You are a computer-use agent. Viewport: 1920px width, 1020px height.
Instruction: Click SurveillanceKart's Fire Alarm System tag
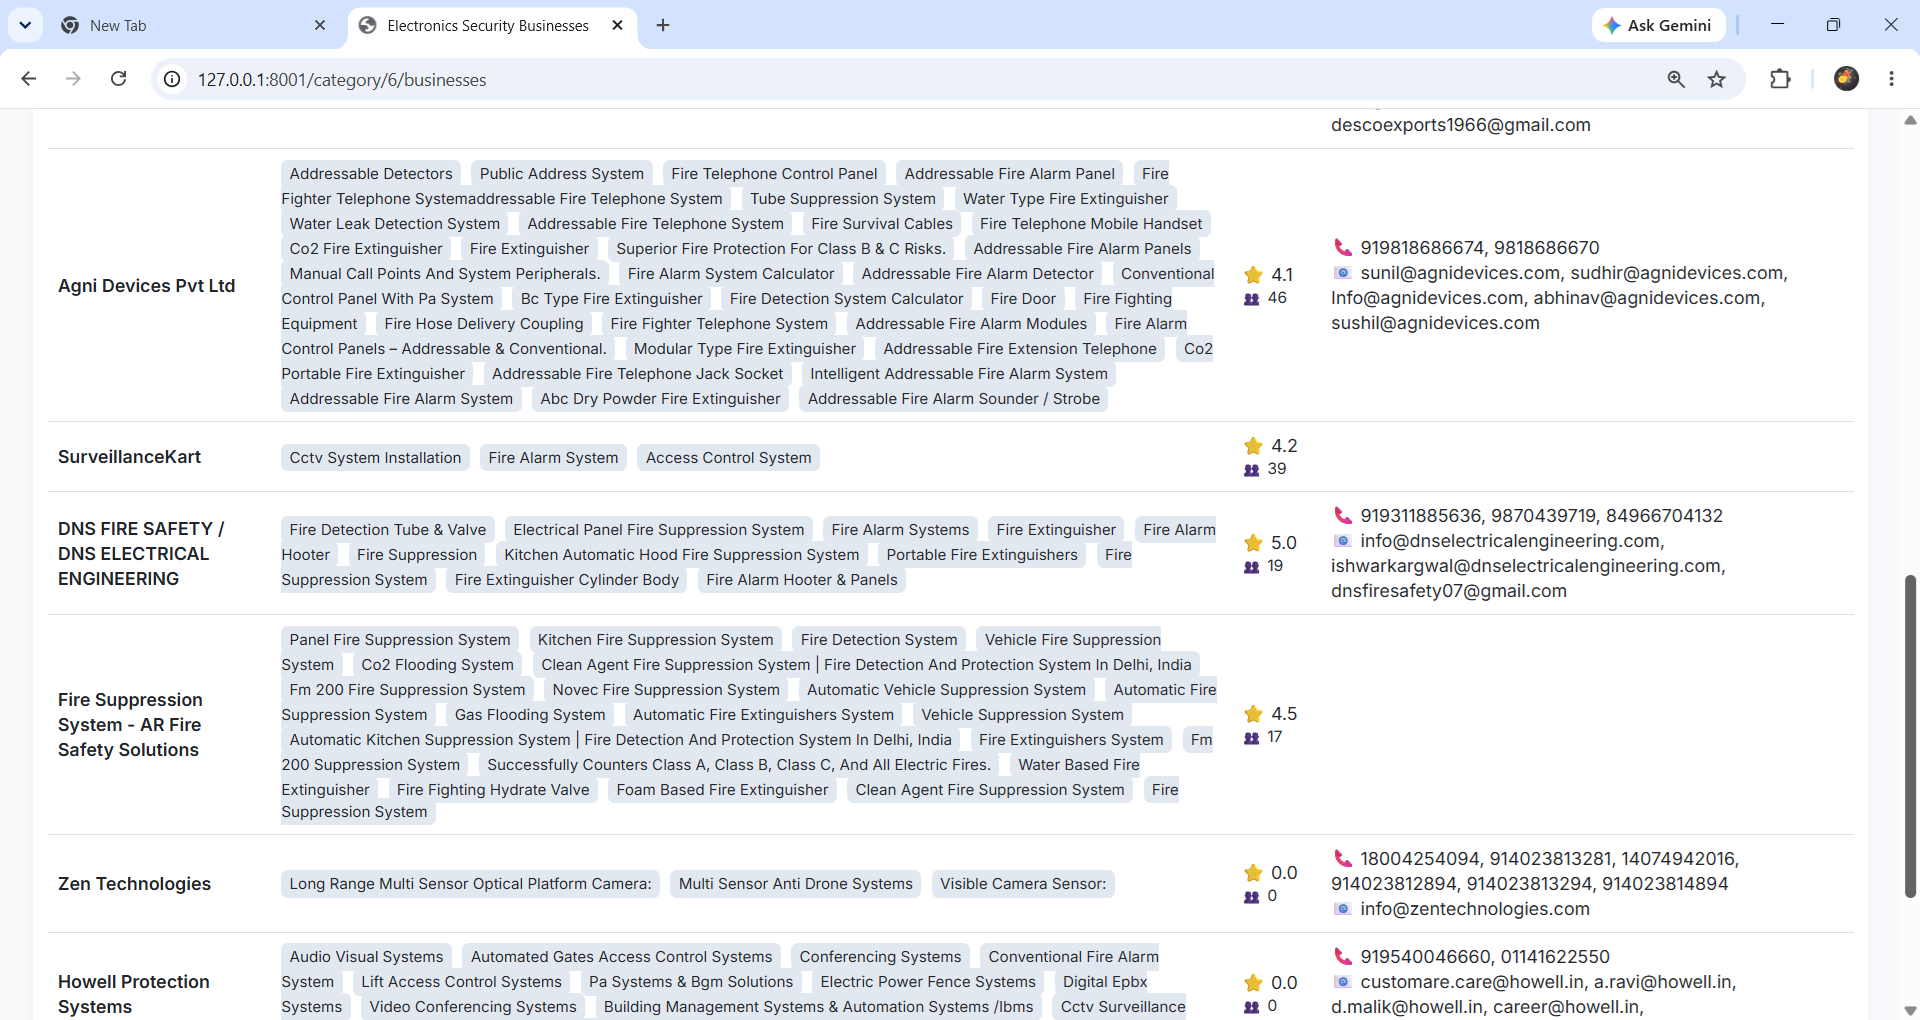pos(553,458)
